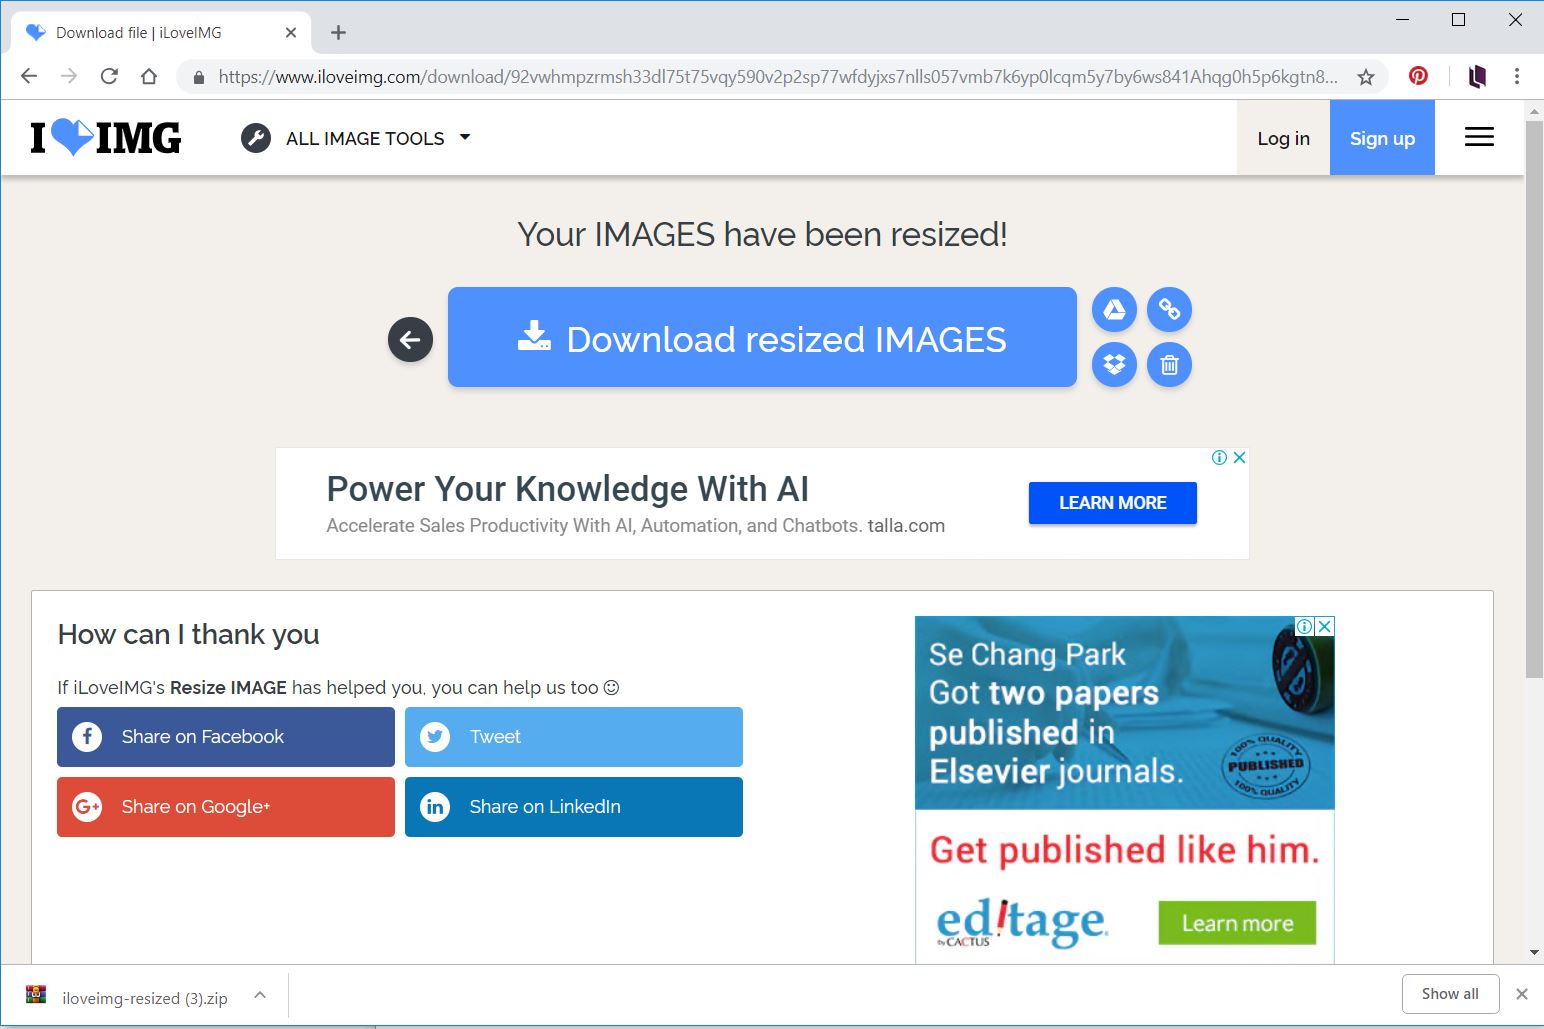Click the share download link icon

[1169, 310]
